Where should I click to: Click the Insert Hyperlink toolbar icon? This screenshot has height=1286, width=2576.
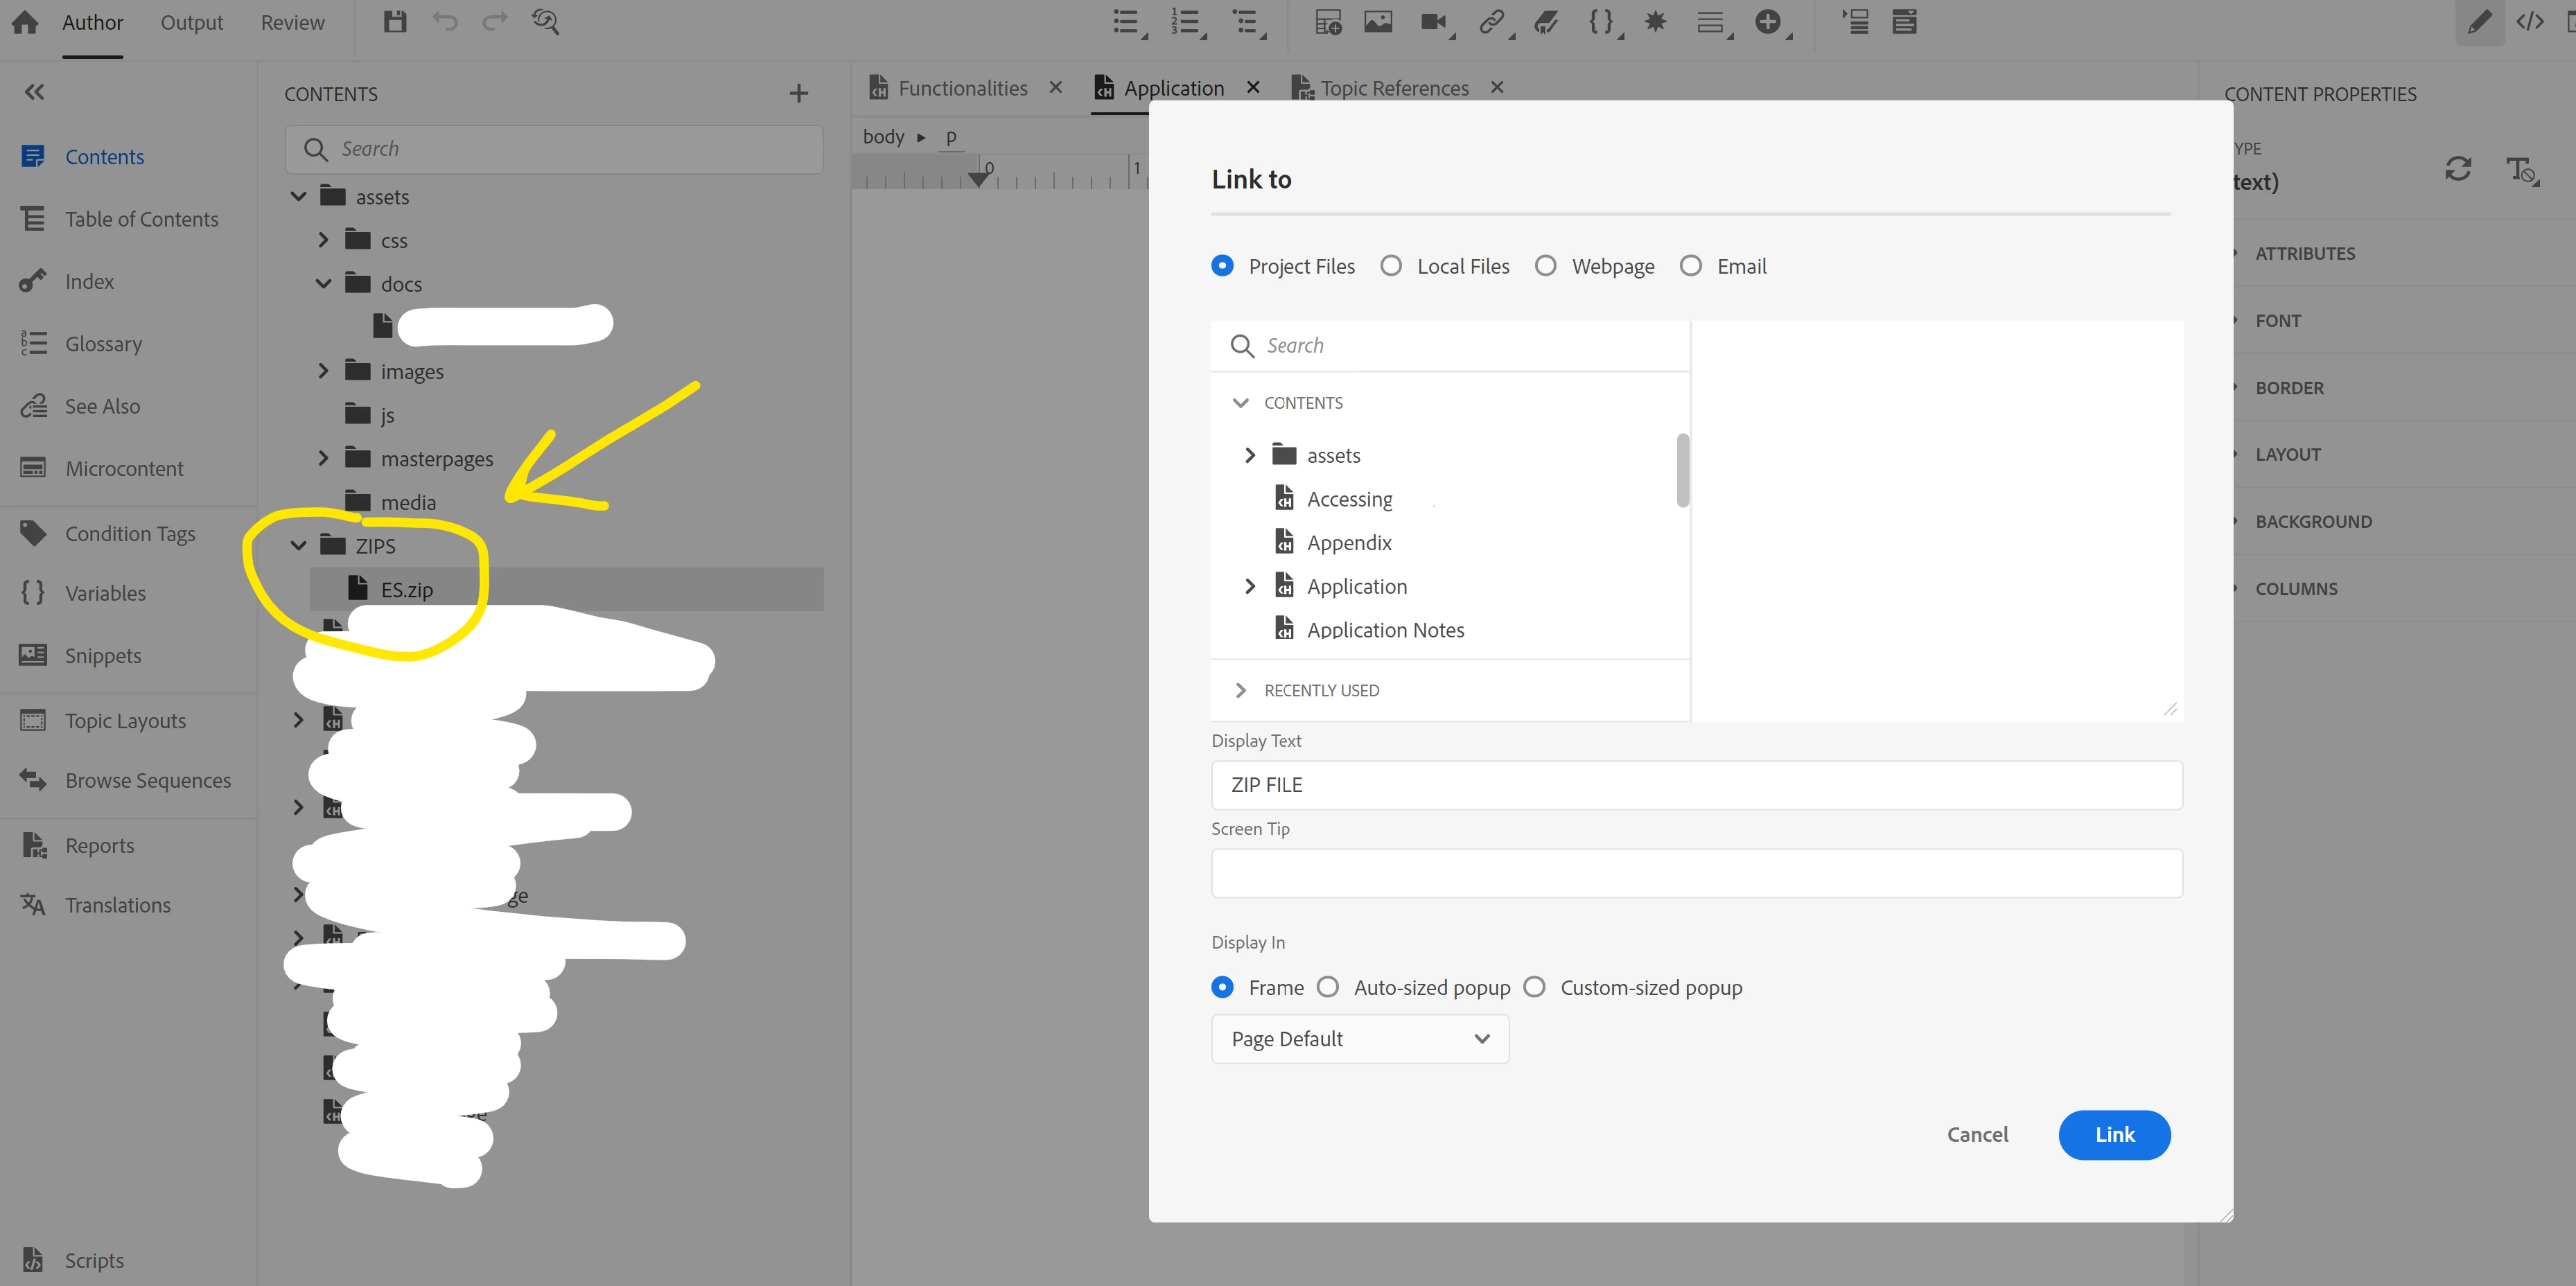point(1491,22)
